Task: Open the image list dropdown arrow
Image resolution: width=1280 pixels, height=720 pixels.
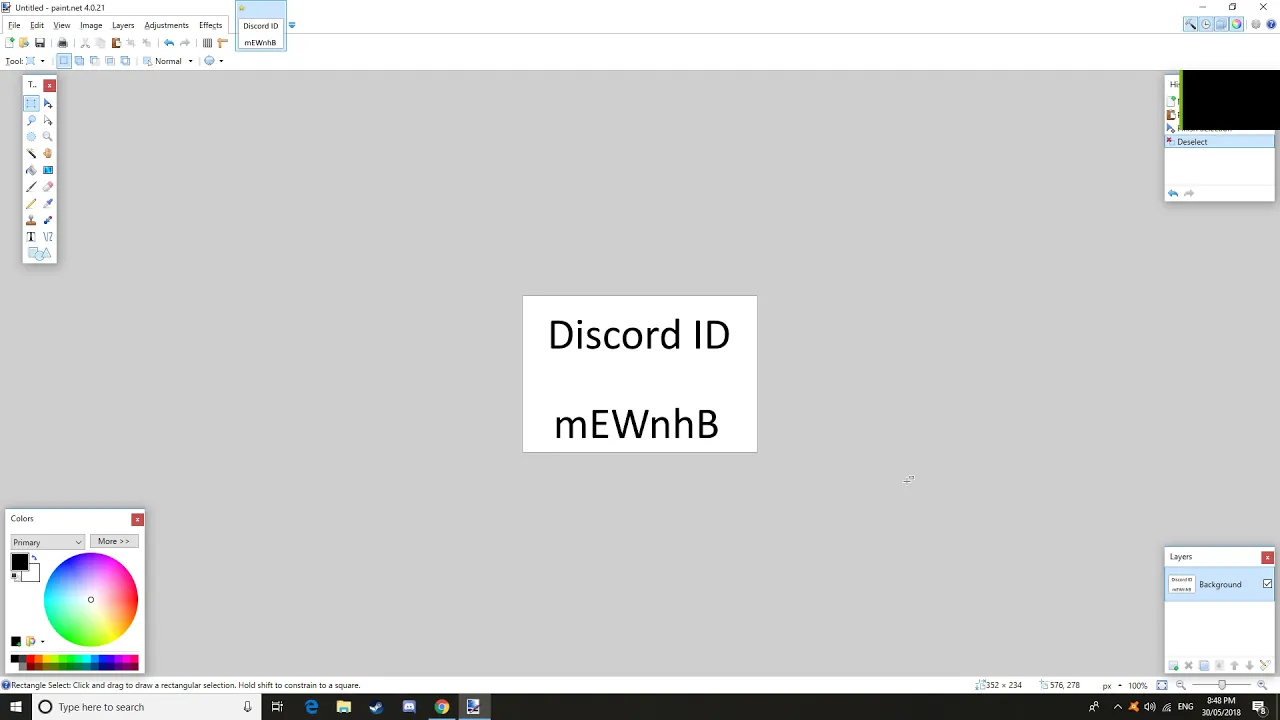Action: (x=292, y=25)
